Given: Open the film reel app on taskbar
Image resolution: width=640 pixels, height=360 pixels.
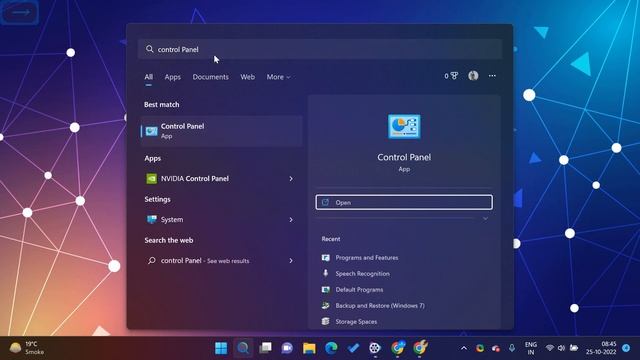Looking at the screenshot, I should coord(375,348).
